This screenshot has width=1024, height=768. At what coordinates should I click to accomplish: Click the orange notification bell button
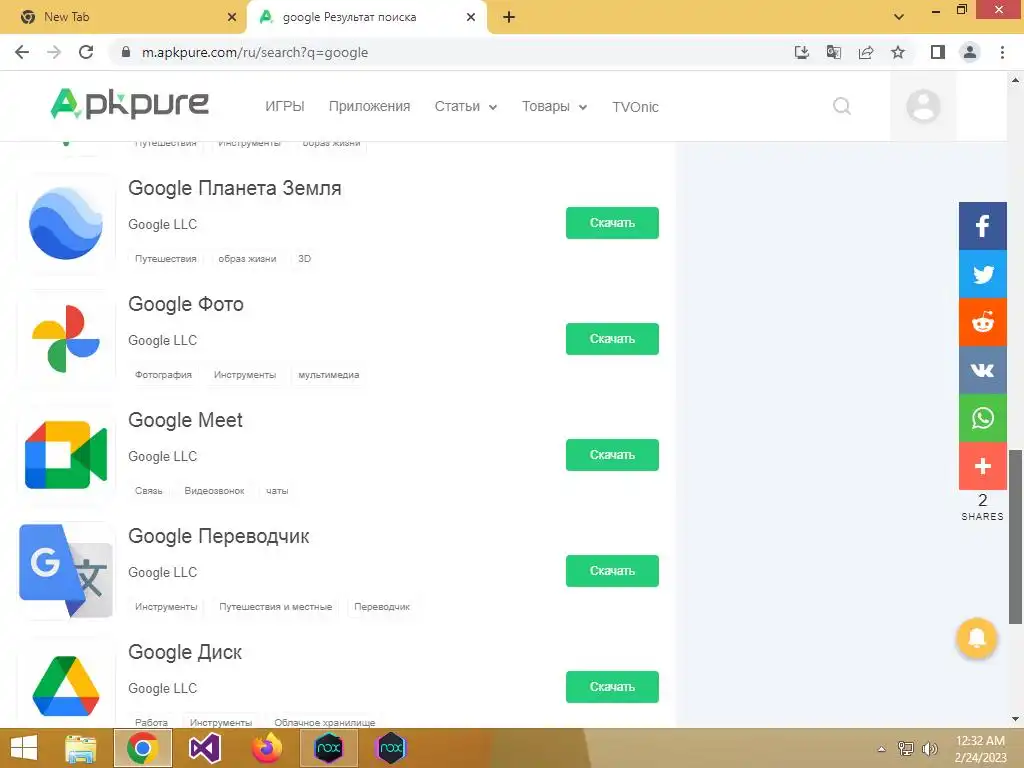(x=976, y=637)
